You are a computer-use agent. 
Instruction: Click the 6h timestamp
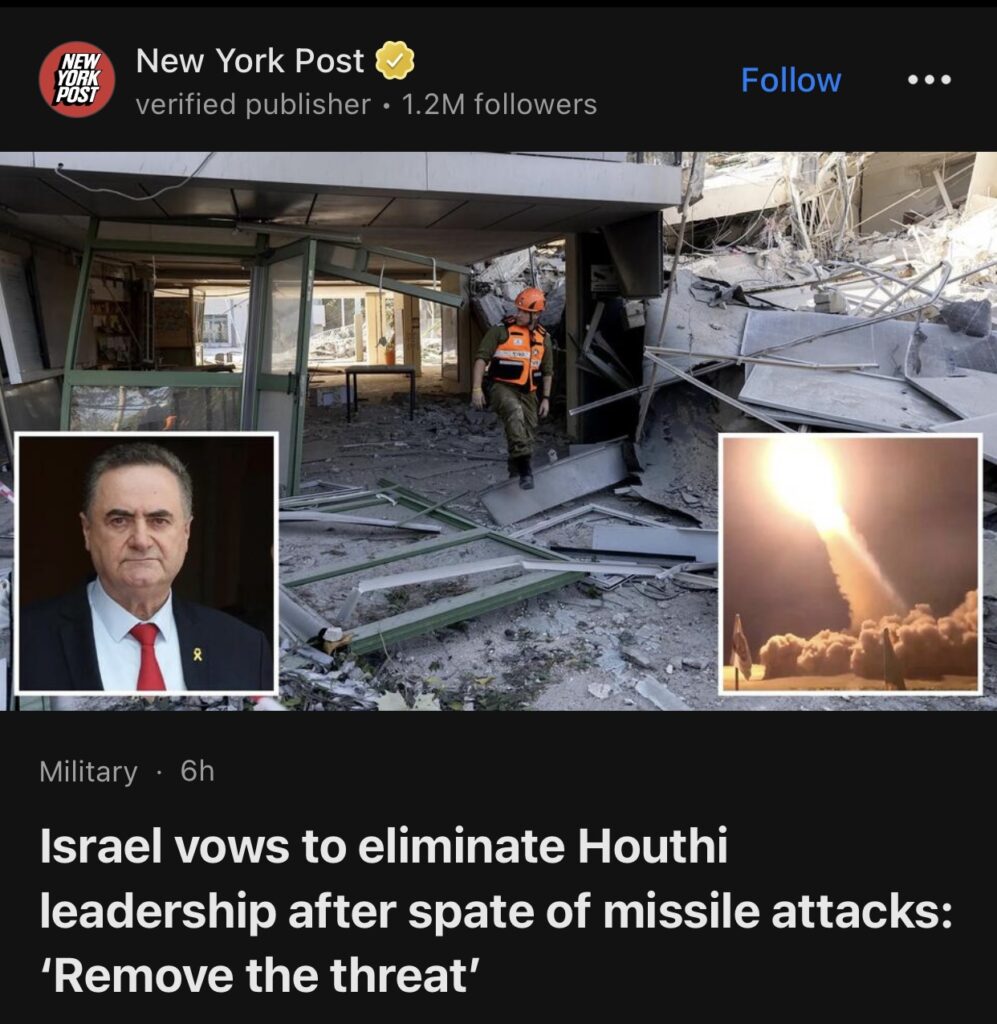[197, 771]
